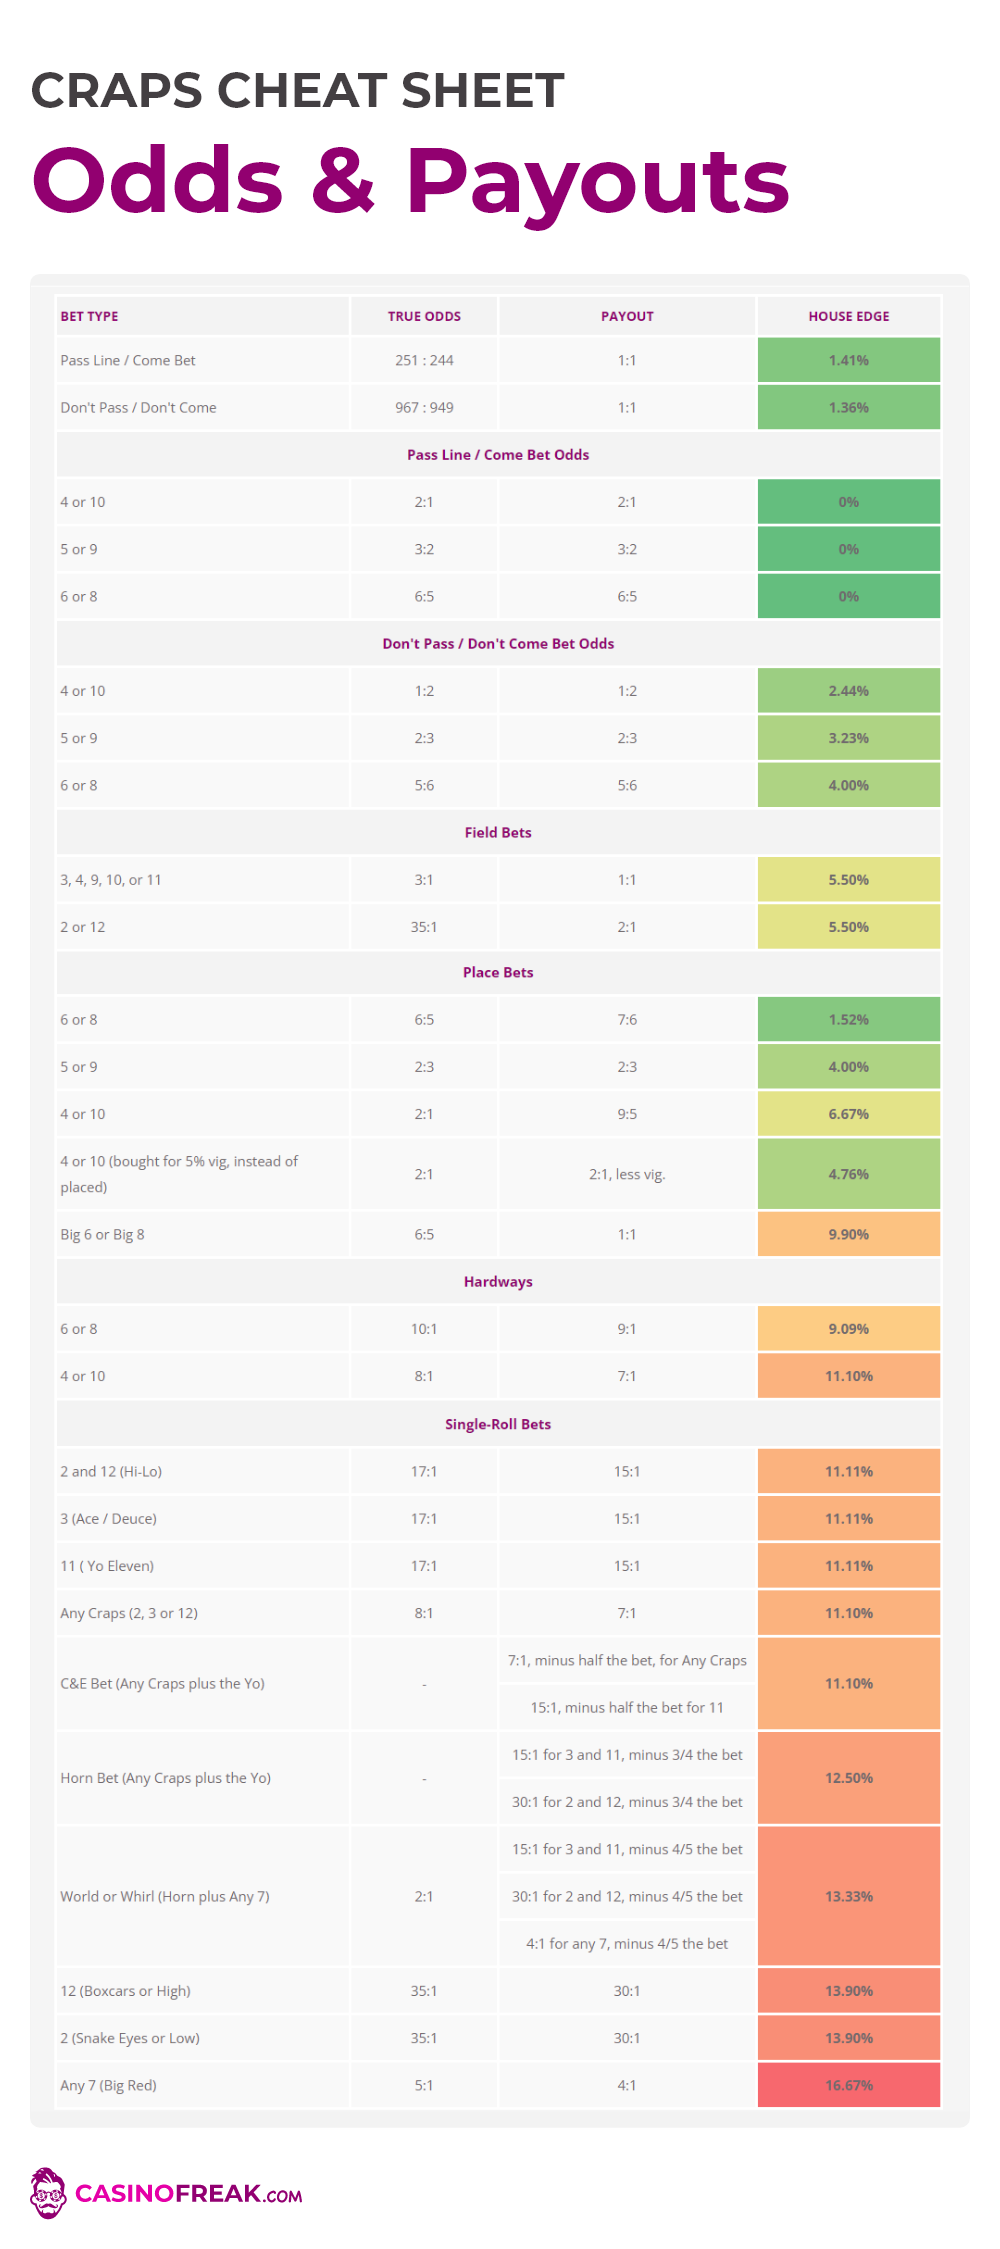This screenshot has height=2249, width=1000.
Task: Click the 12.50% Horn Bet edge cell
Action: pyautogui.click(x=848, y=1778)
